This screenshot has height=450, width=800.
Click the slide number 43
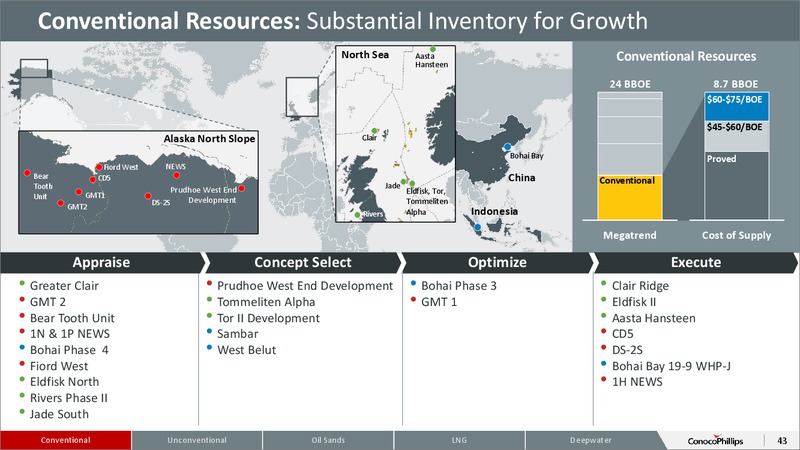782,440
